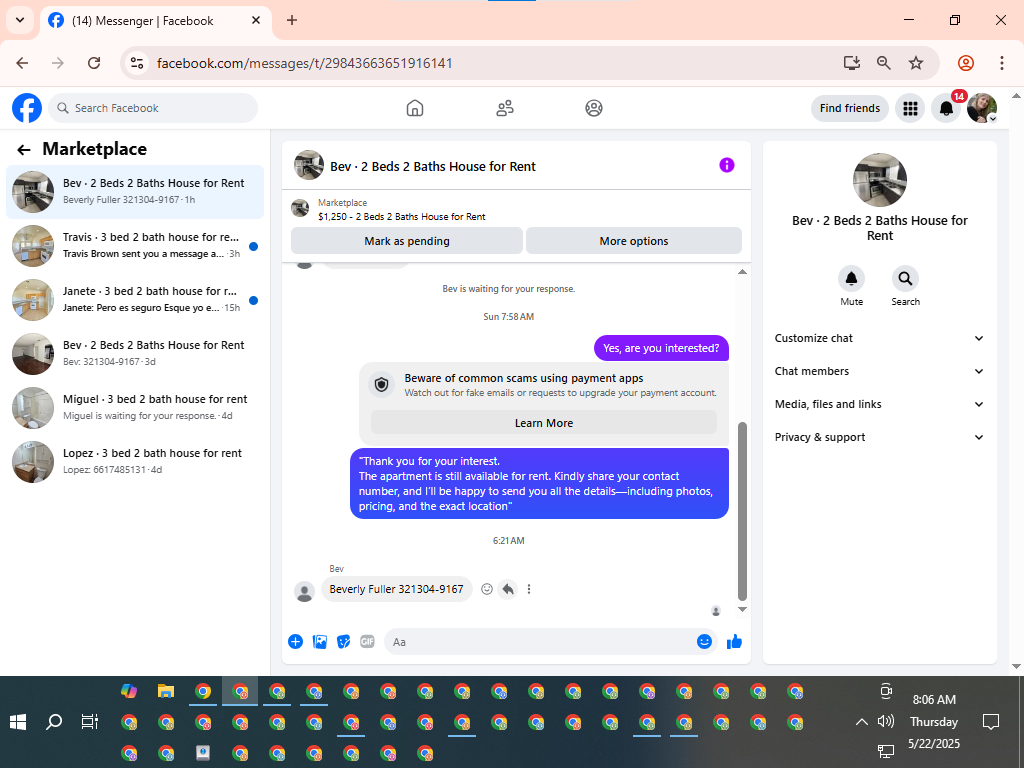
Task: Choose a GIF icon
Action: (368, 641)
